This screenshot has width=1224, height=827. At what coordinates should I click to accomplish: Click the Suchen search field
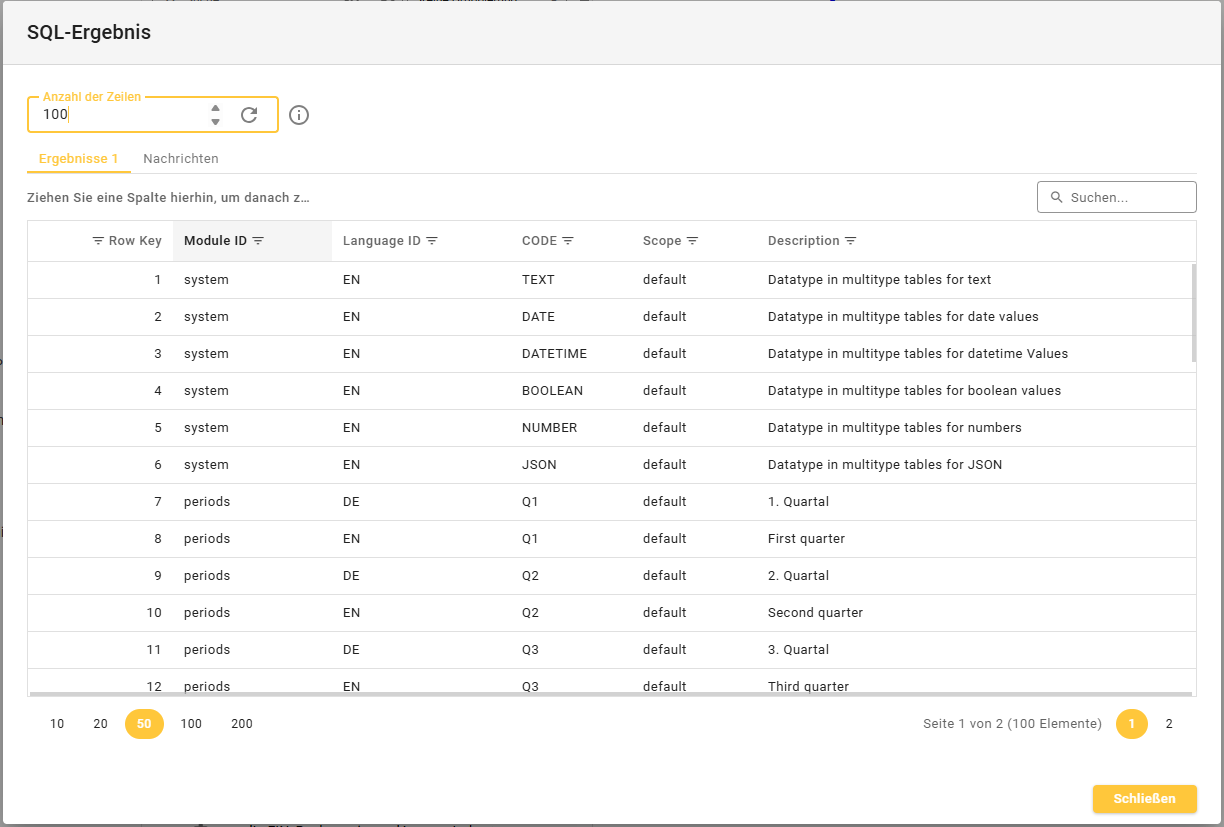(x=1127, y=198)
